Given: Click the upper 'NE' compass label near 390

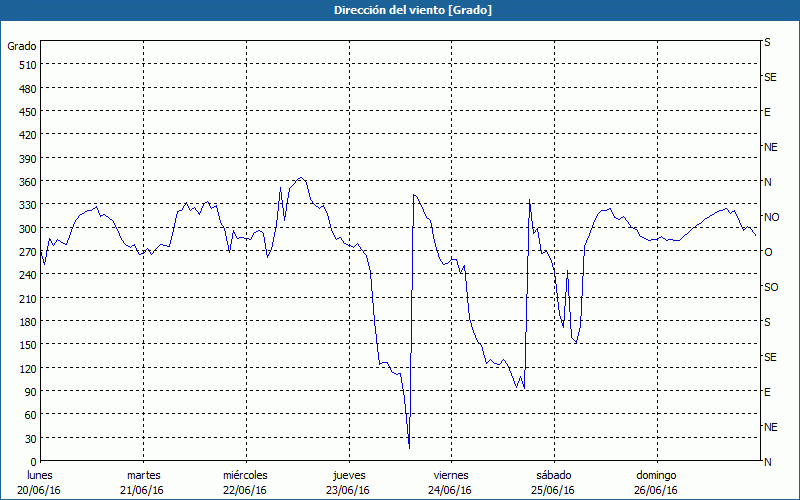Looking at the screenshot, I should pyautogui.click(x=771, y=147).
